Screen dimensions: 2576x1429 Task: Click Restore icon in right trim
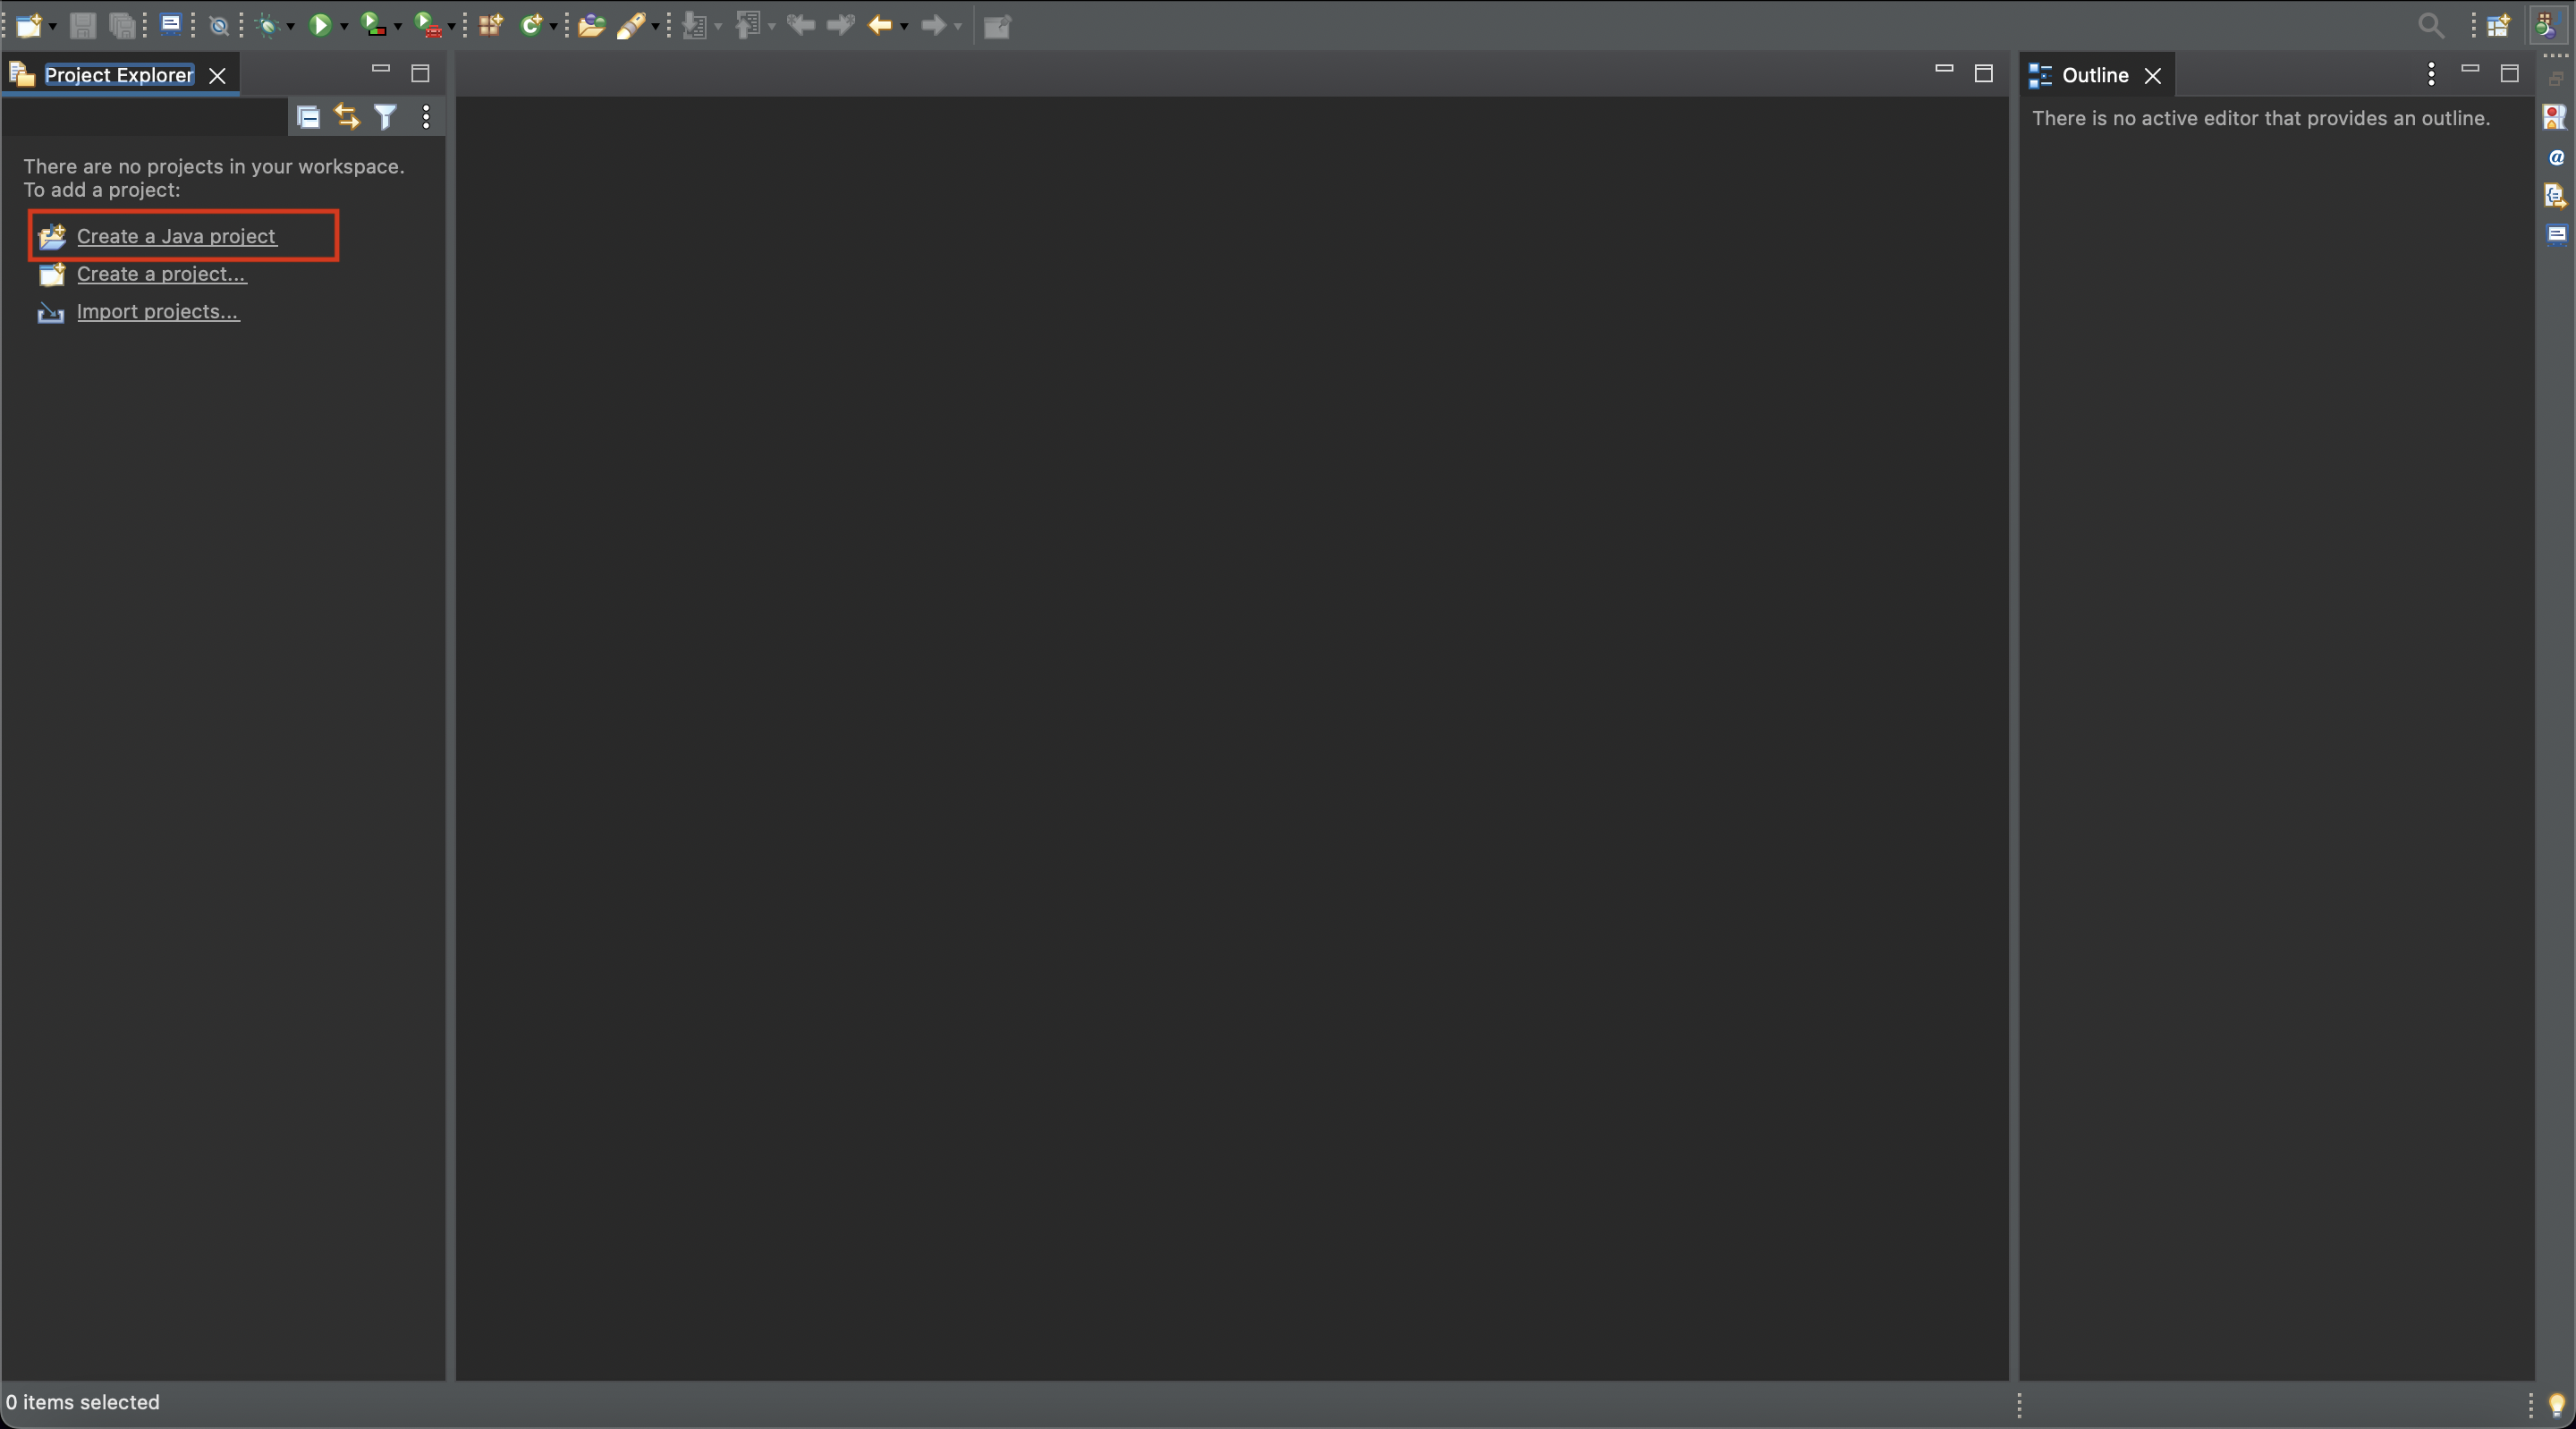[x=2556, y=79]
